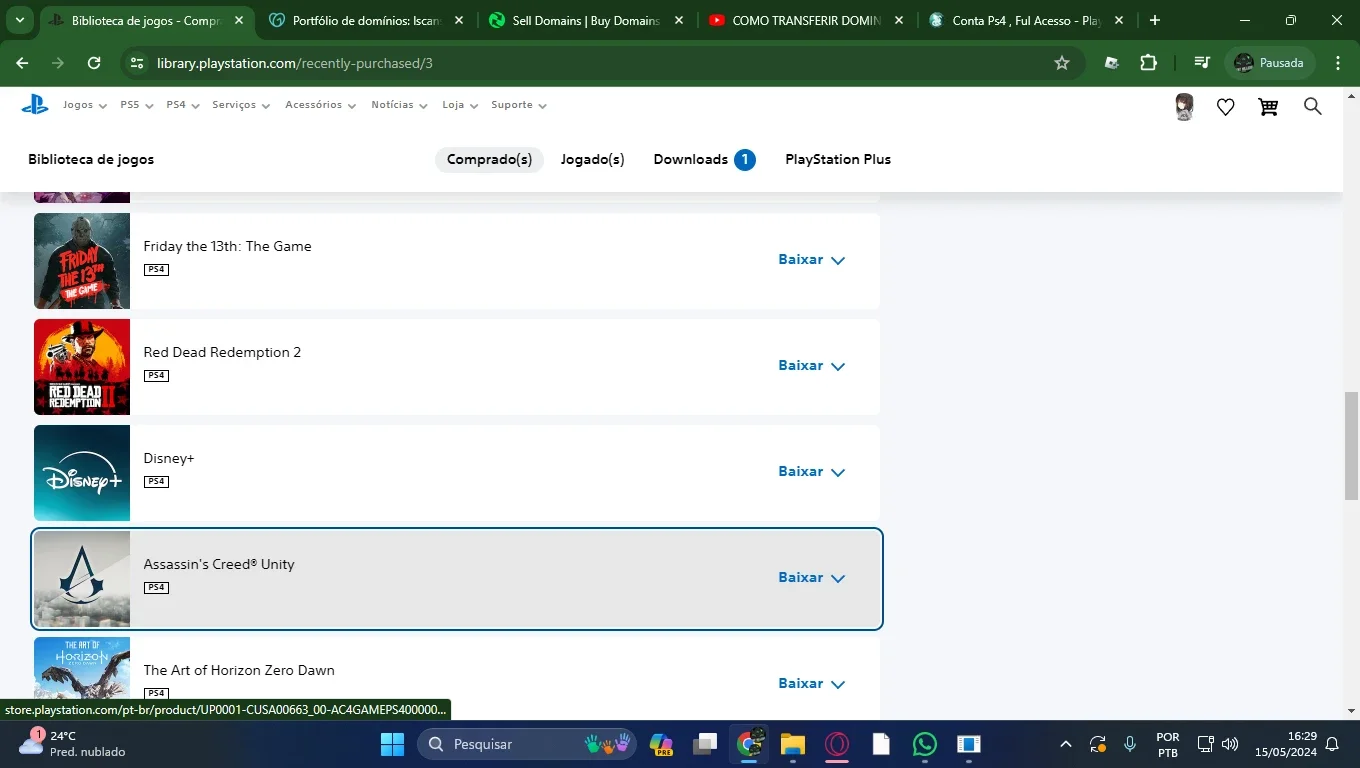Open the Red Dead Redemption 2 cover thumbnail

click(82, 367)
